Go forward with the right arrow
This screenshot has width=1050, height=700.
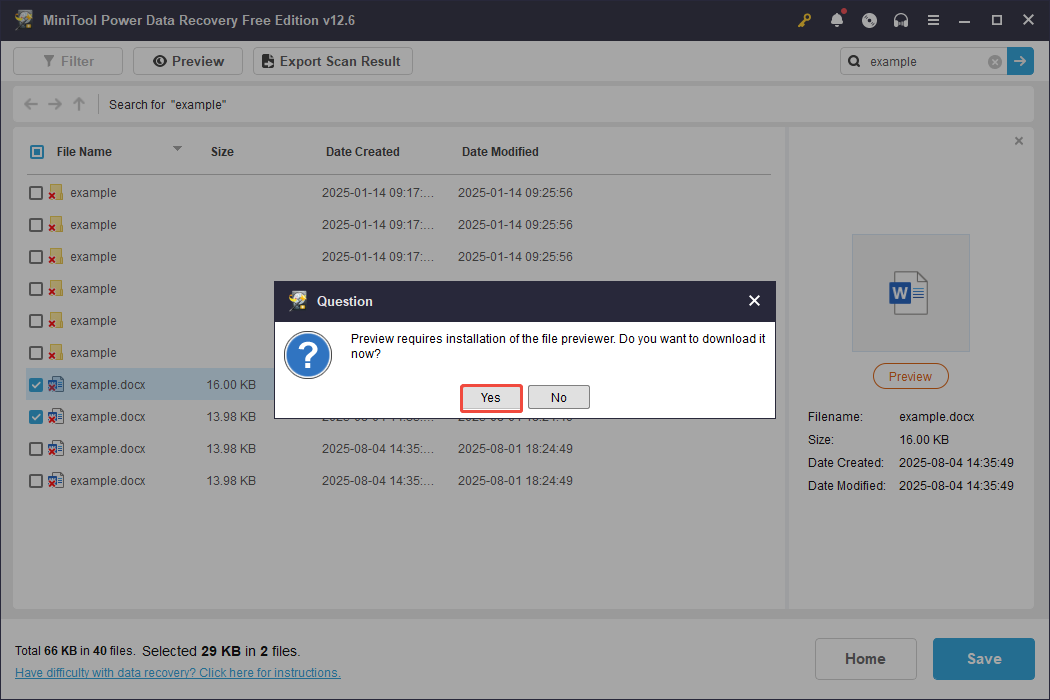click(55, 104)
